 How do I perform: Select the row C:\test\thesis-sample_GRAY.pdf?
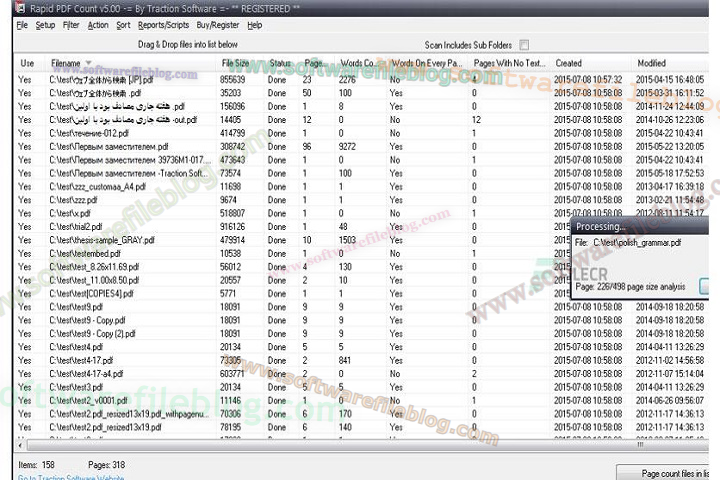pos(294,240)
